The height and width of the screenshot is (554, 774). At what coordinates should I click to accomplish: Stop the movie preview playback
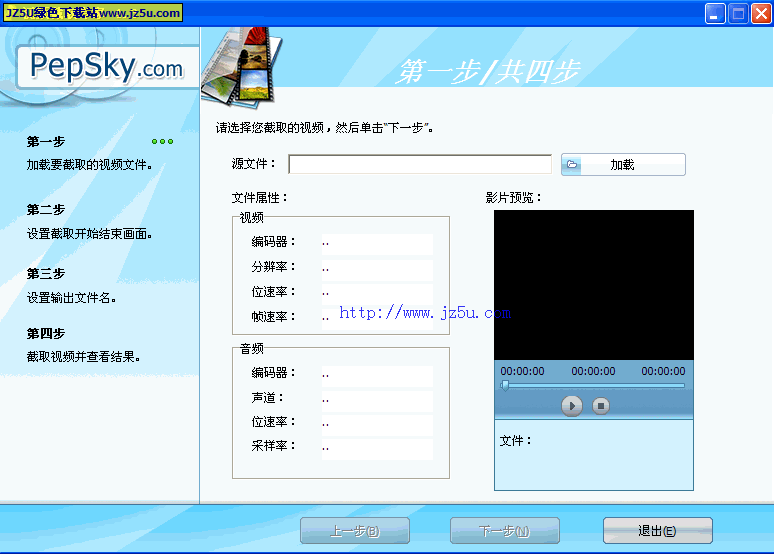click(600, 406)
